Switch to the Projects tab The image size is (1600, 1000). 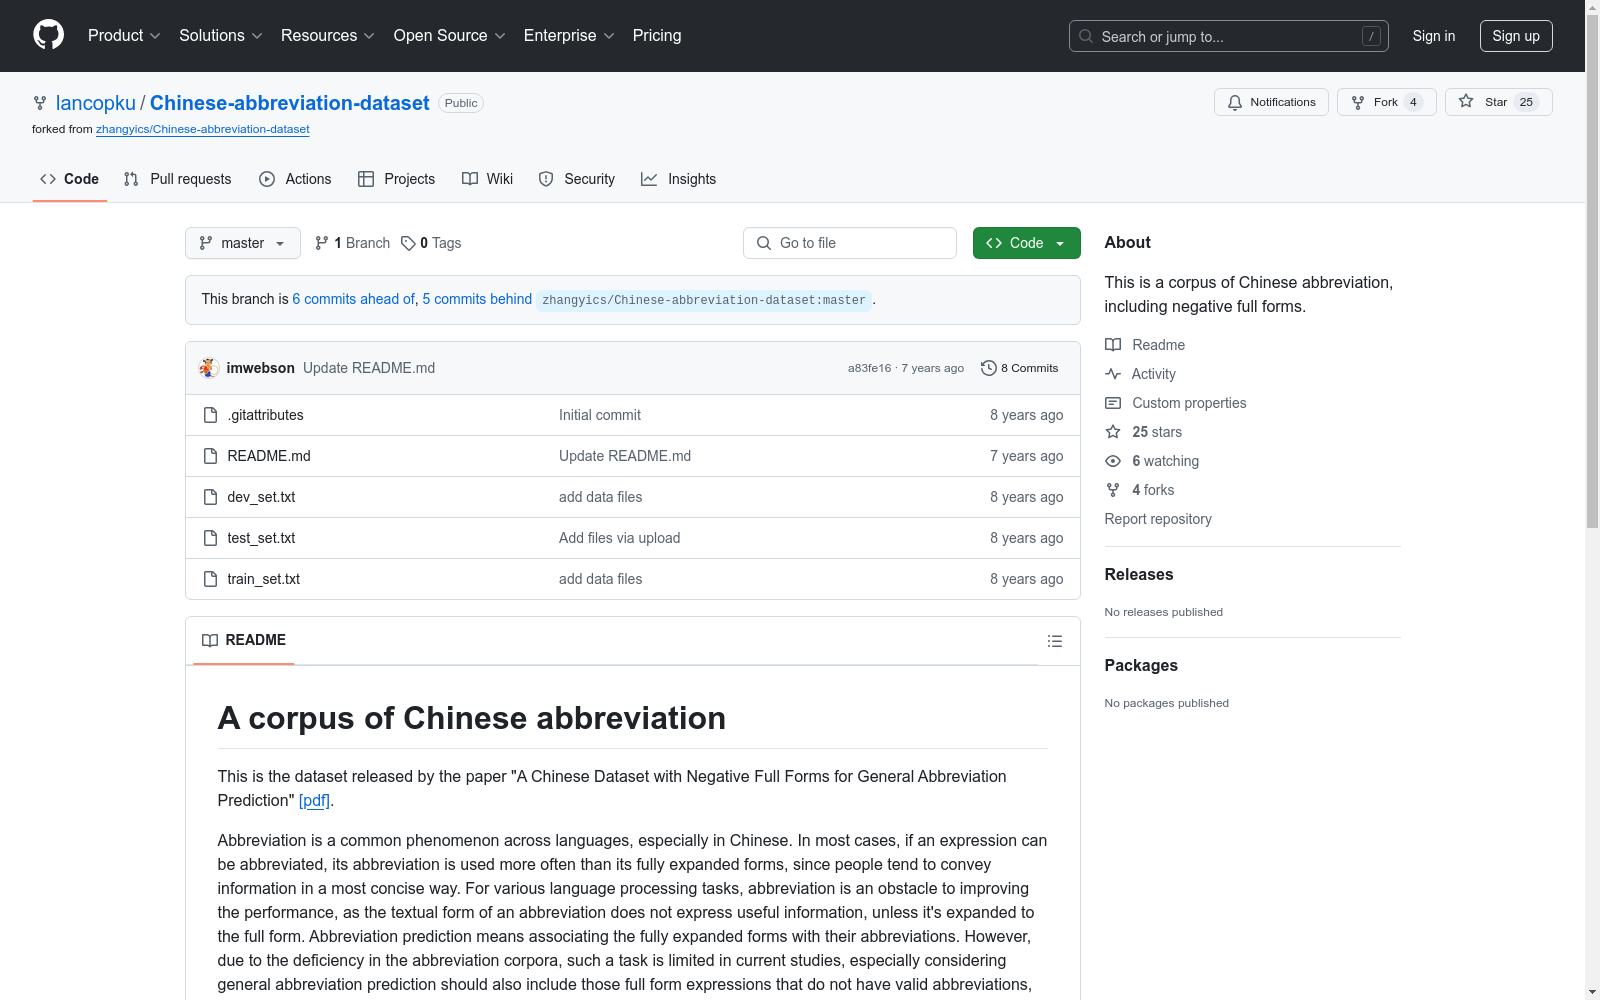pyautogui.click(x=397, y=179)
